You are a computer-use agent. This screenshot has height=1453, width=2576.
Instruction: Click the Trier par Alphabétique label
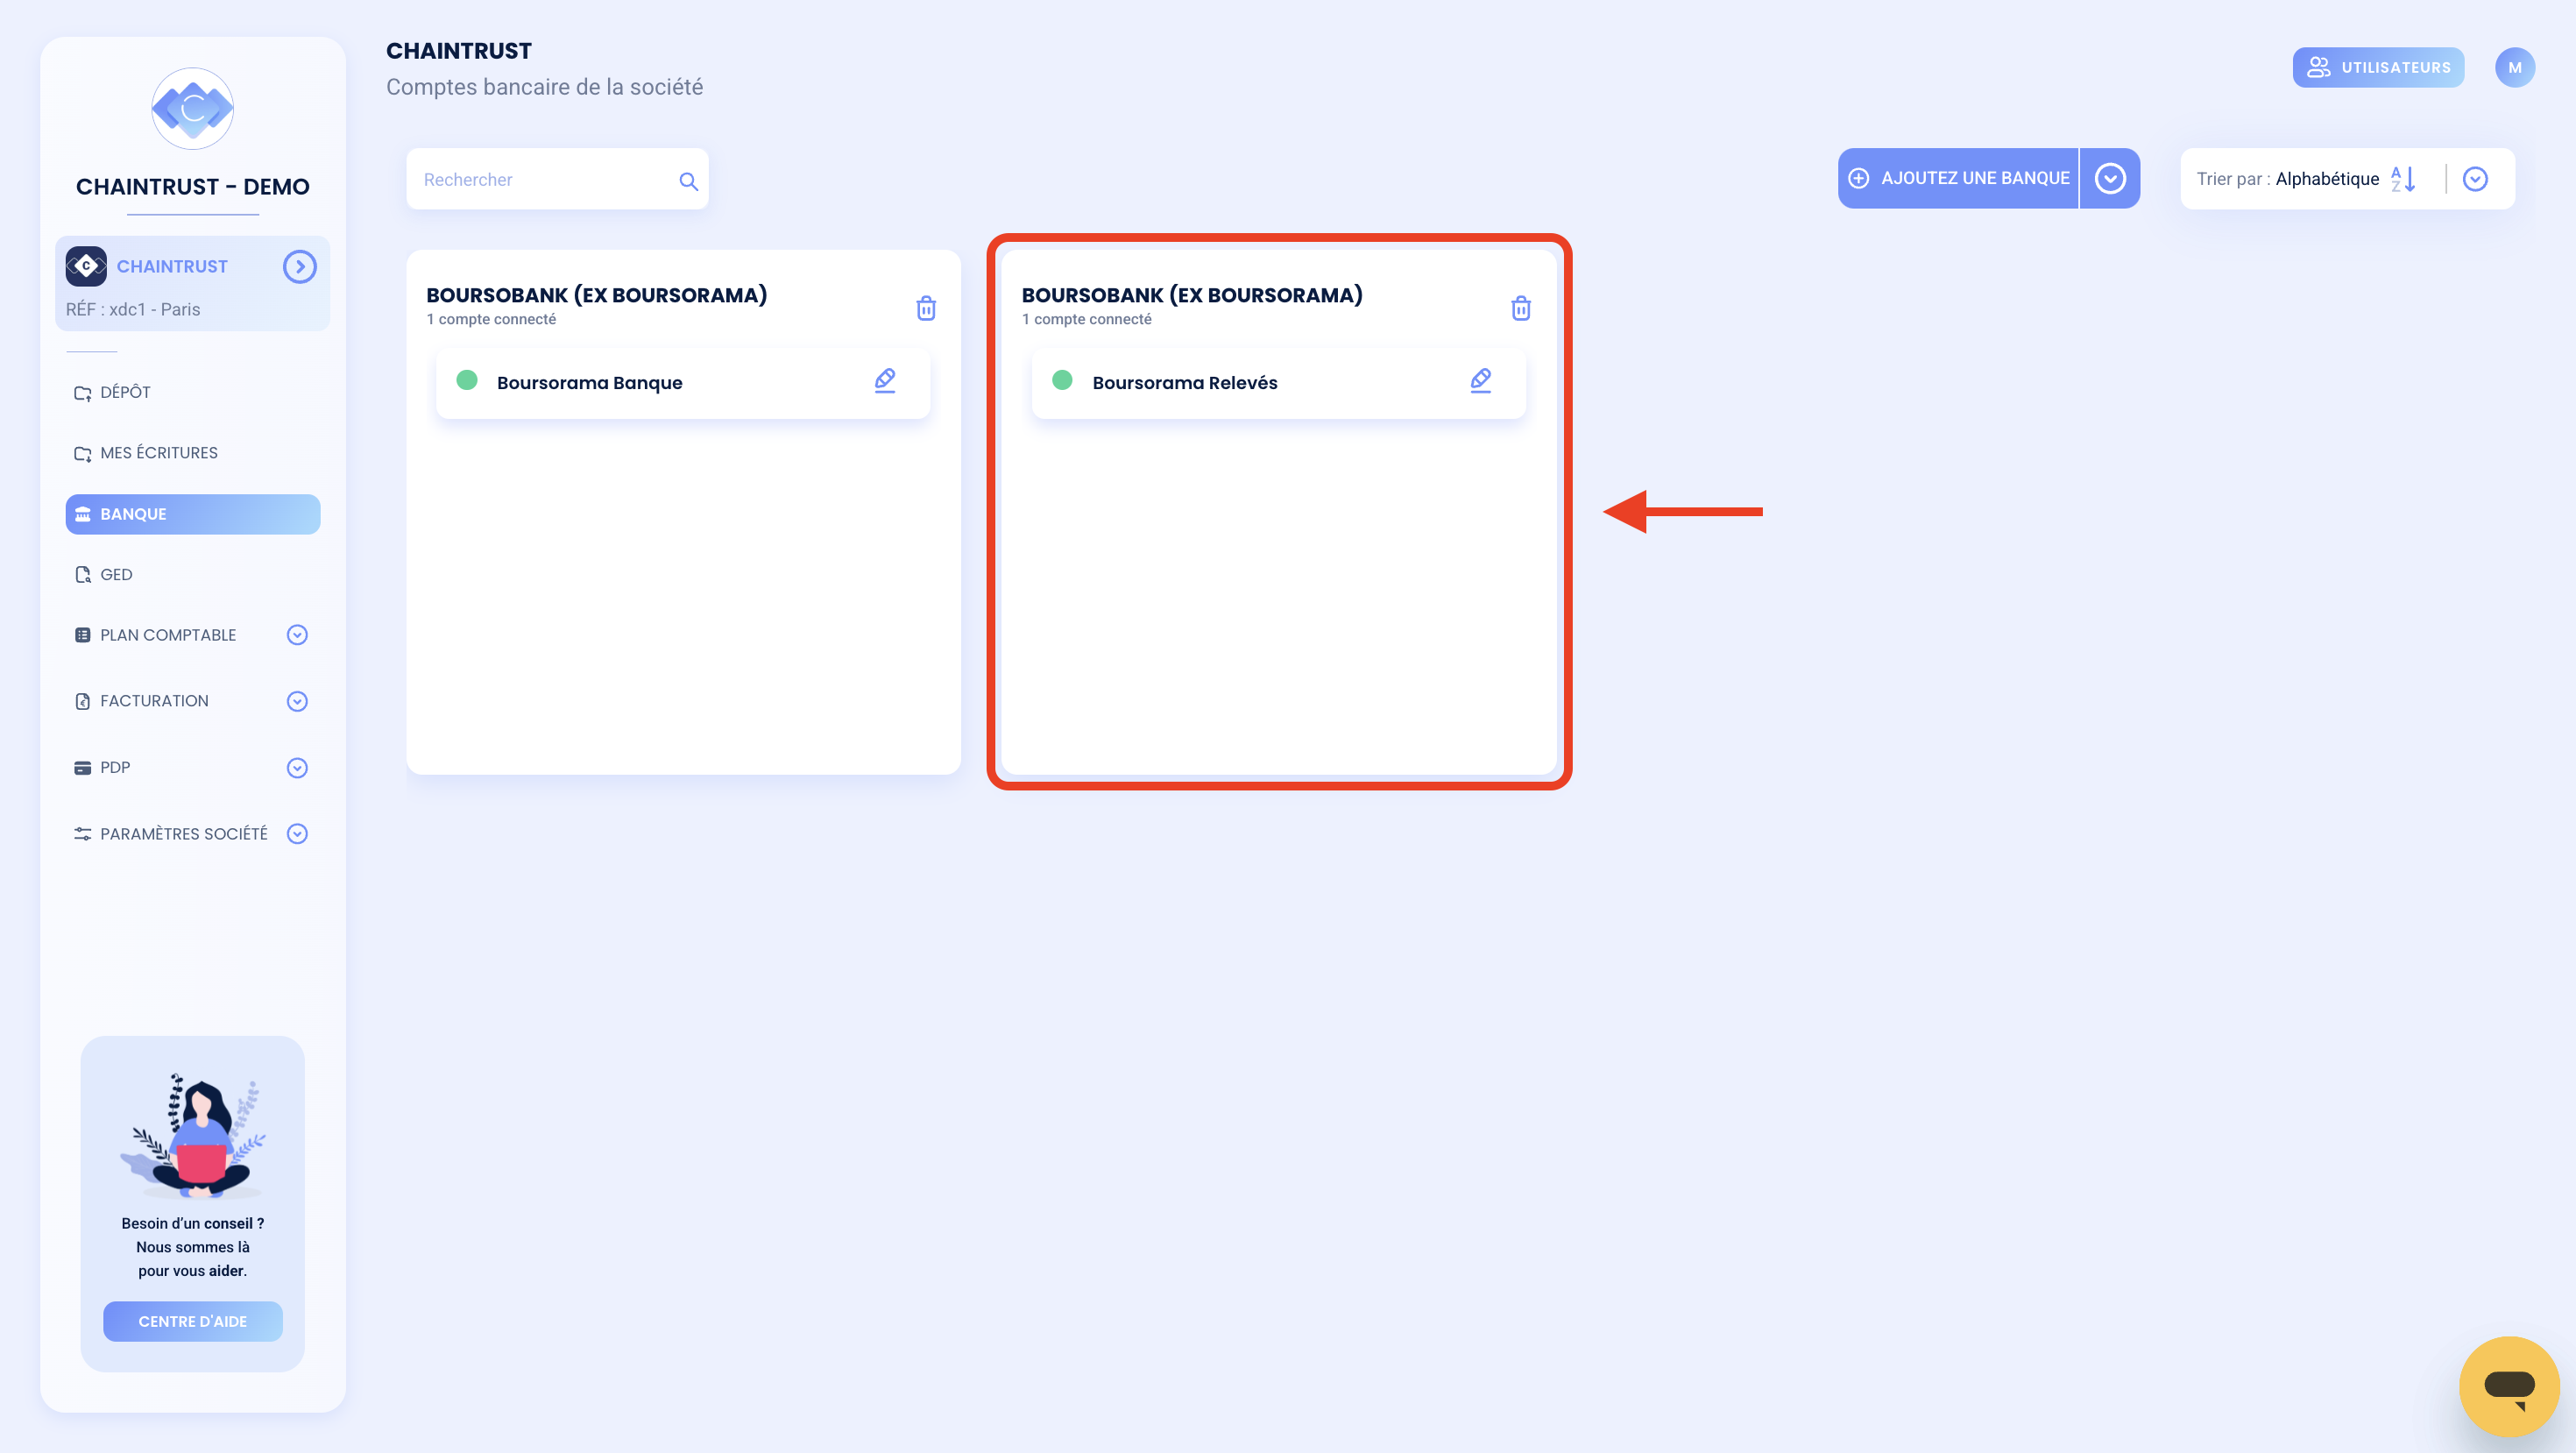[2288, 179]
